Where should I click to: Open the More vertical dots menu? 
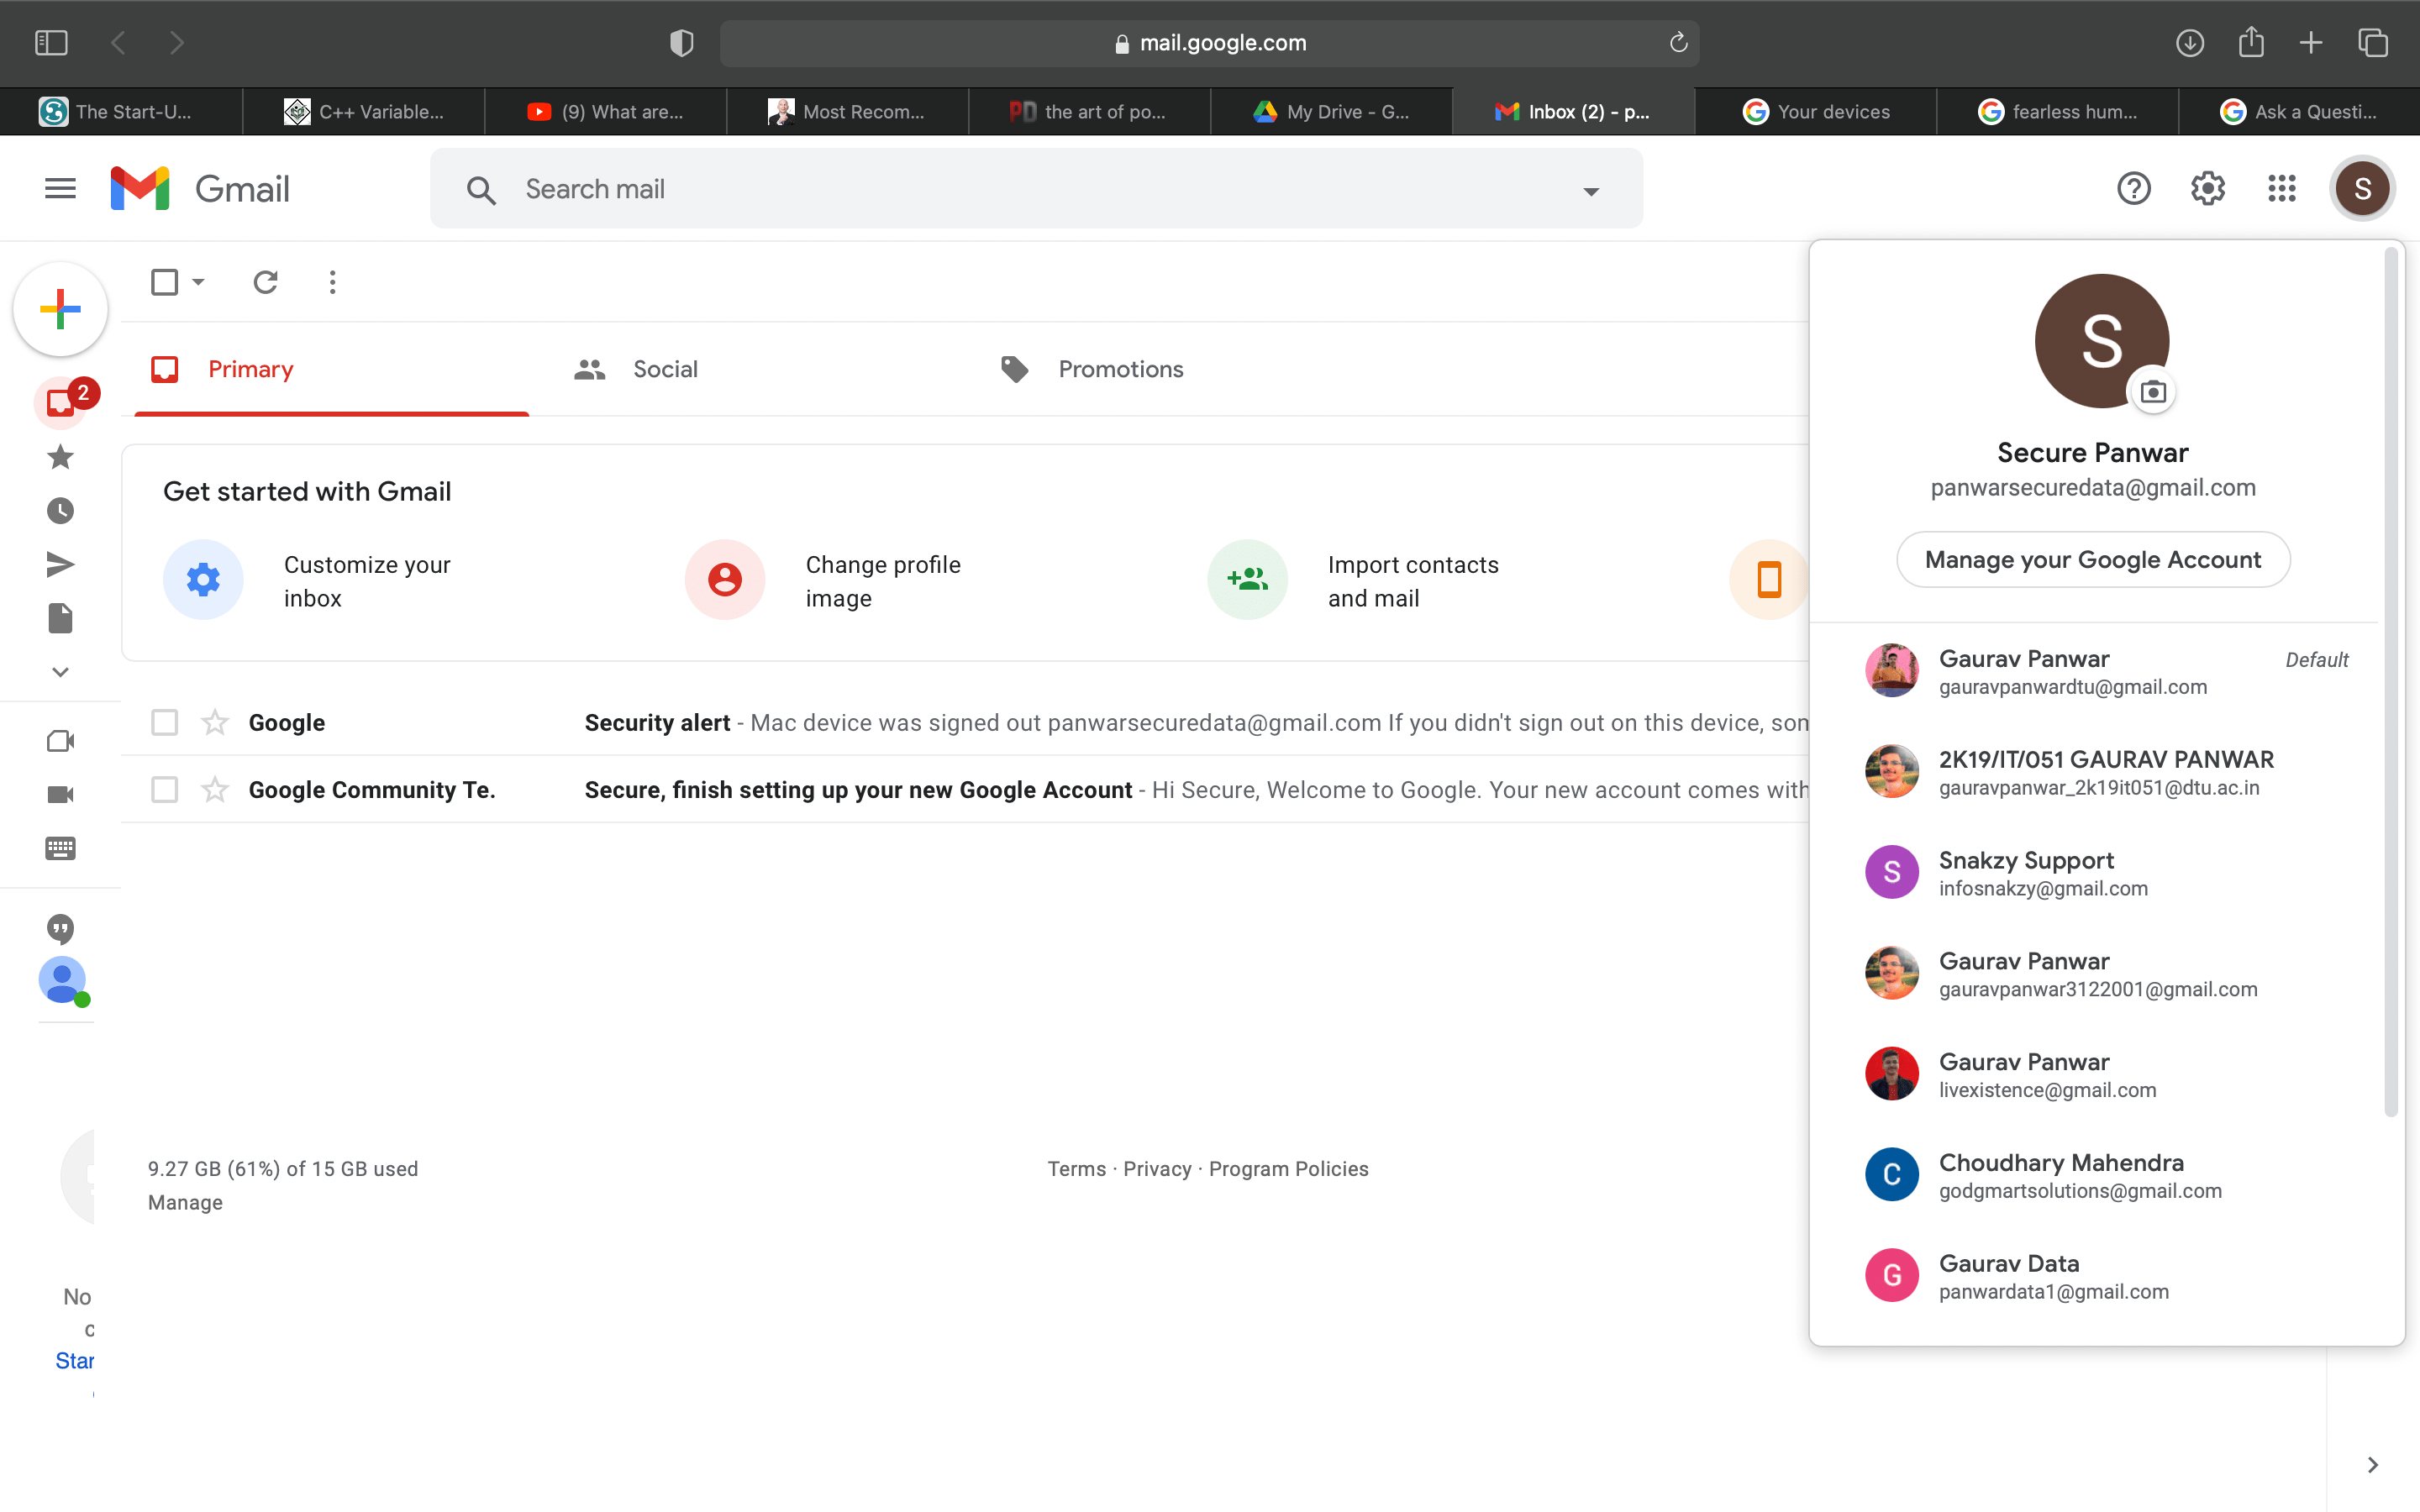click(332, 282)
